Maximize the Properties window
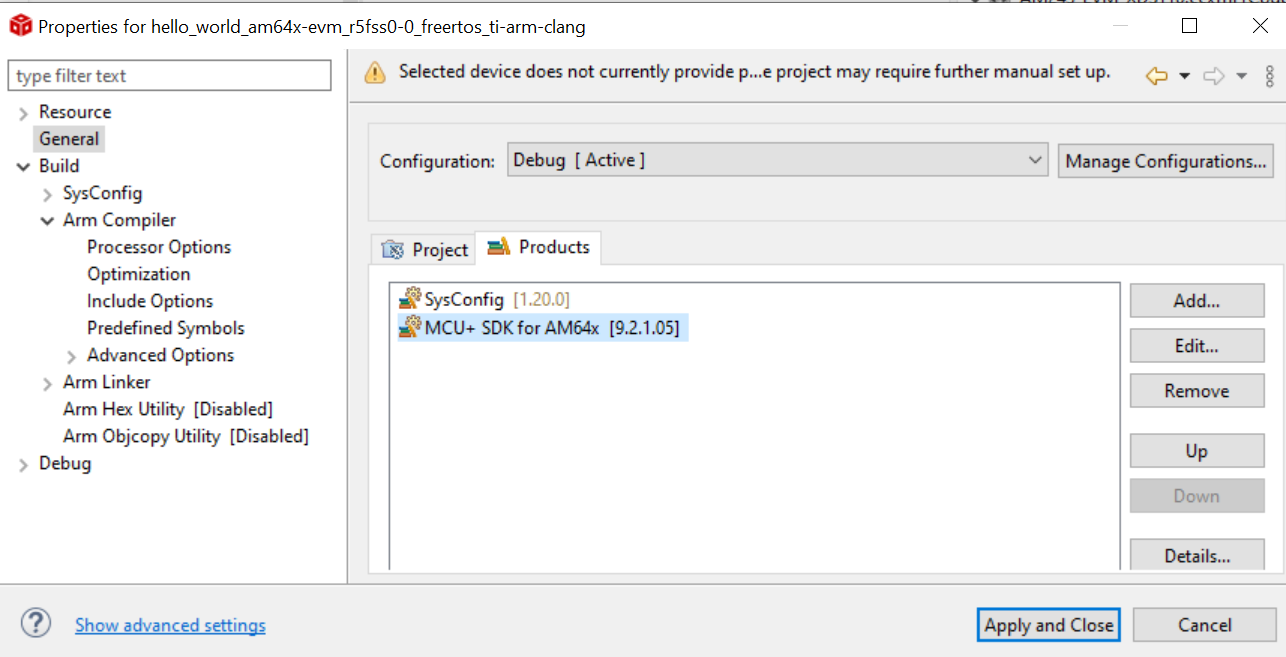This screenshot has height=657, width=1286. [x=1190, y=27]
